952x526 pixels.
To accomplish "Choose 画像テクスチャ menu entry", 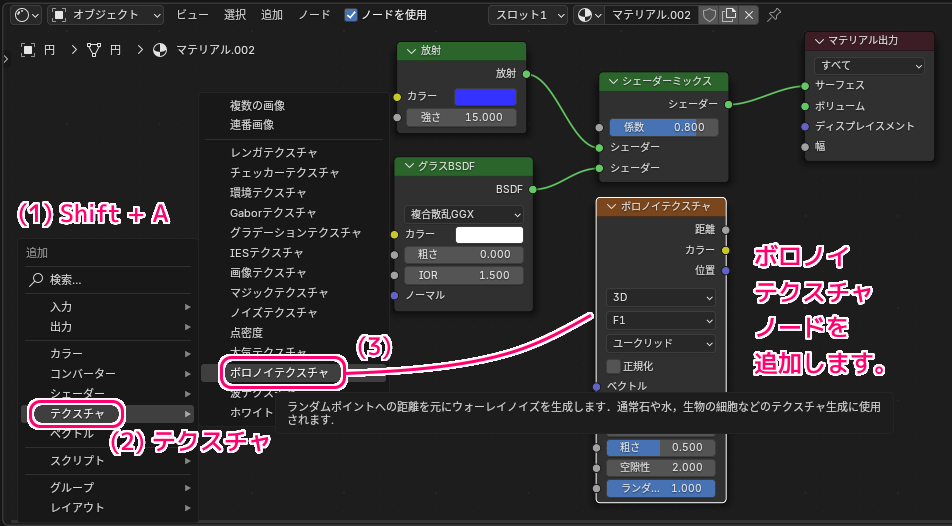I will (x=293, y=273).
